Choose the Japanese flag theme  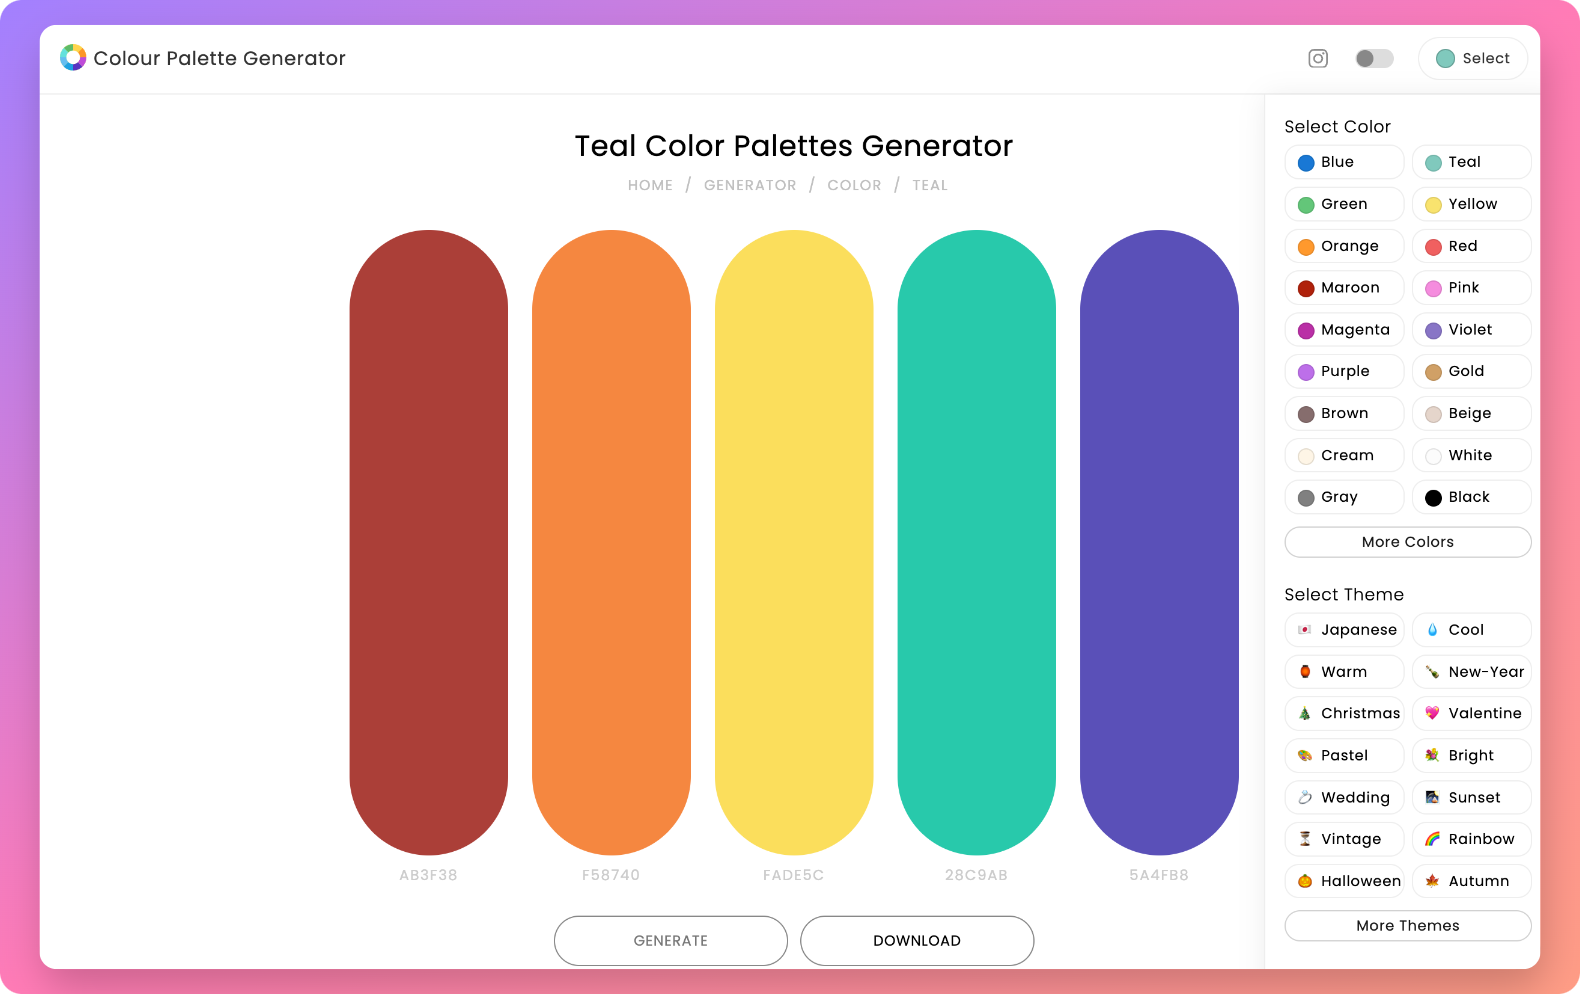tap(1344, 630)
